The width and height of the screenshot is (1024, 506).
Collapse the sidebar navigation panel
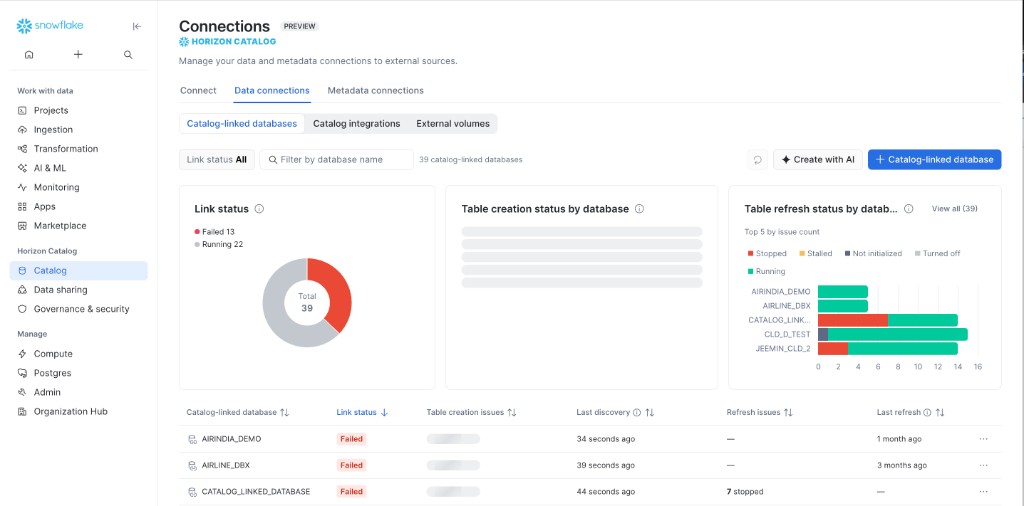point(136,27)
